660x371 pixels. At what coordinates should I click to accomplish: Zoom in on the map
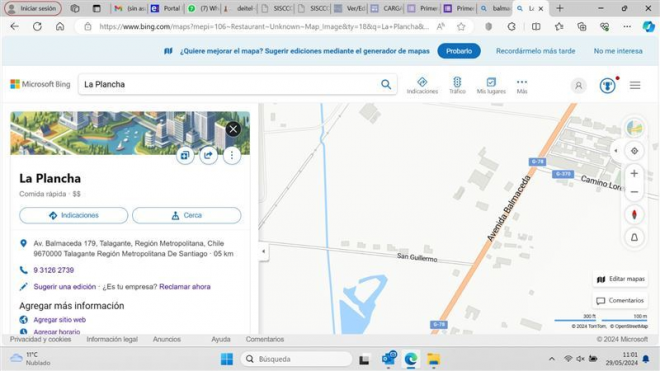point(634,173)
